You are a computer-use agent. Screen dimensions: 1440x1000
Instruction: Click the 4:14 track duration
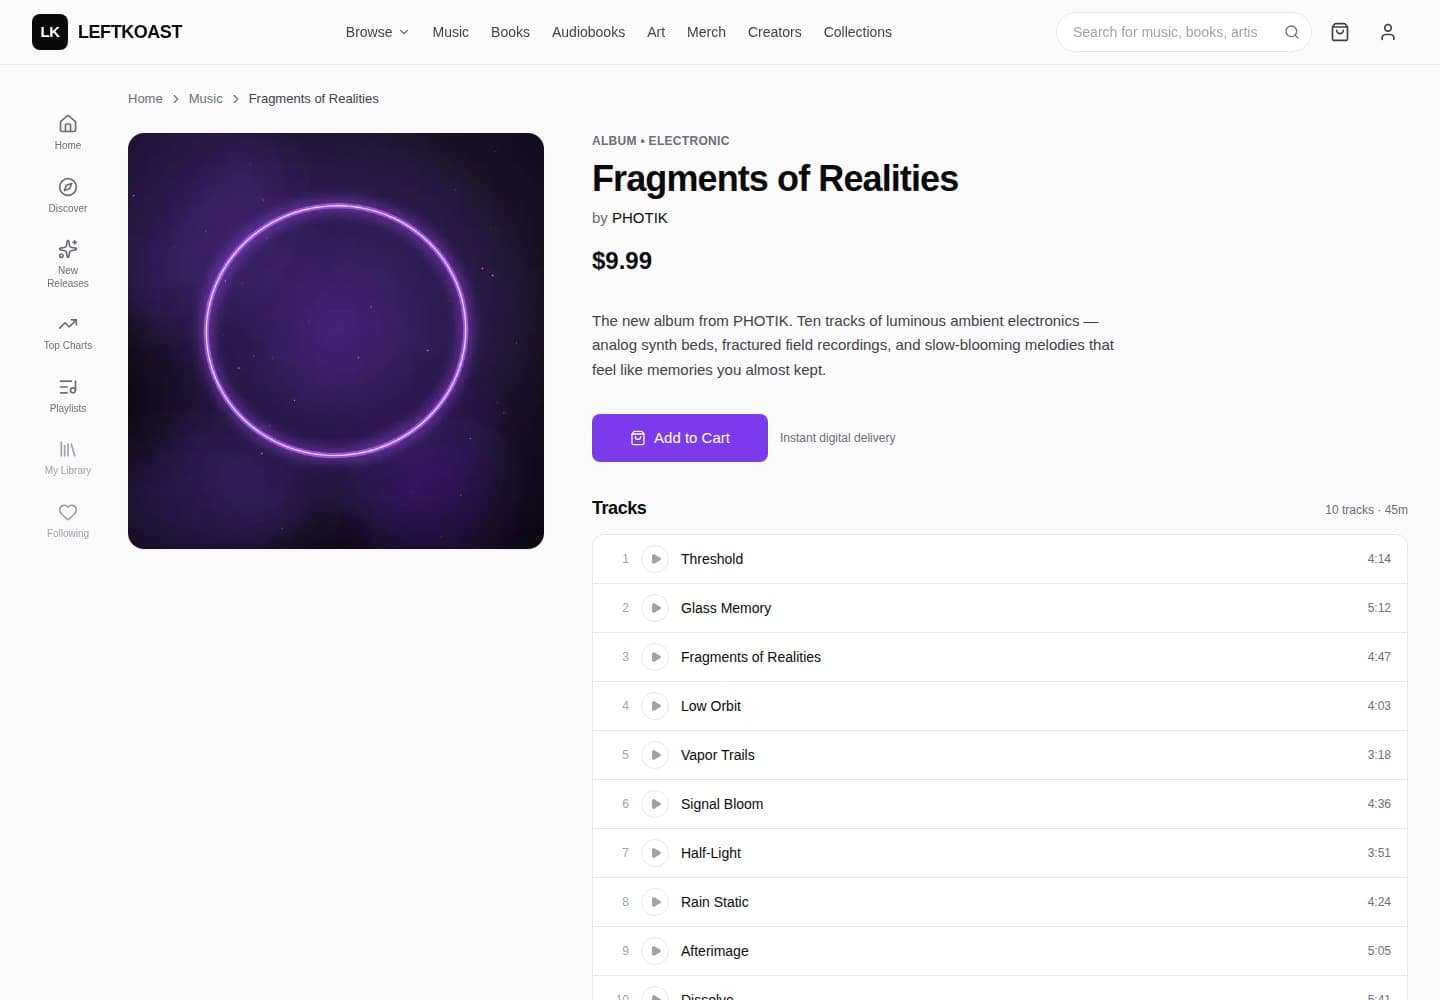pos(1379,559)
